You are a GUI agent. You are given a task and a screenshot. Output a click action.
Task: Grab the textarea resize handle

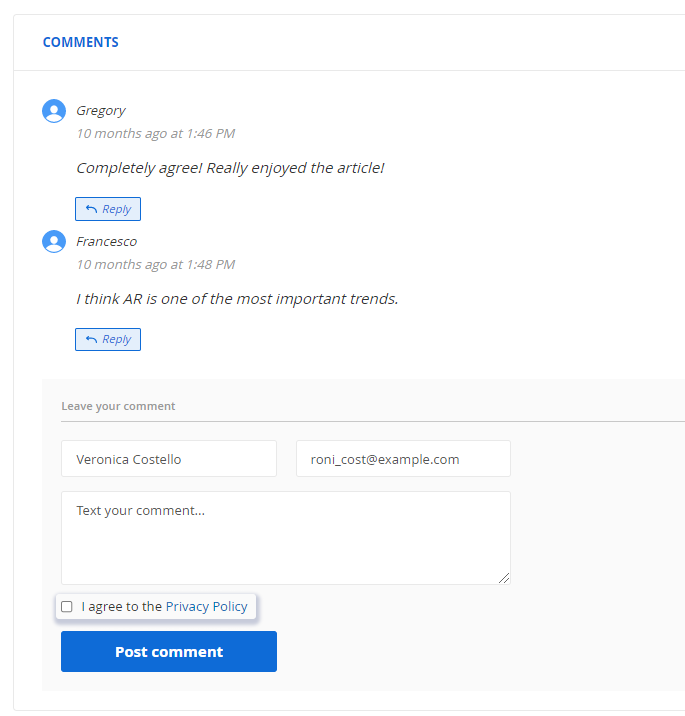[504, 578]
